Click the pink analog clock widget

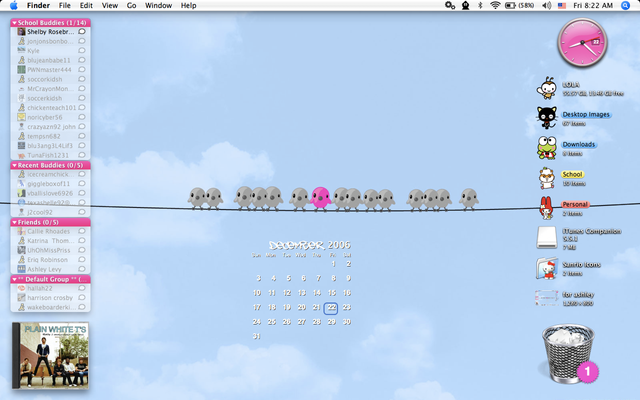(x=582, y=43)
